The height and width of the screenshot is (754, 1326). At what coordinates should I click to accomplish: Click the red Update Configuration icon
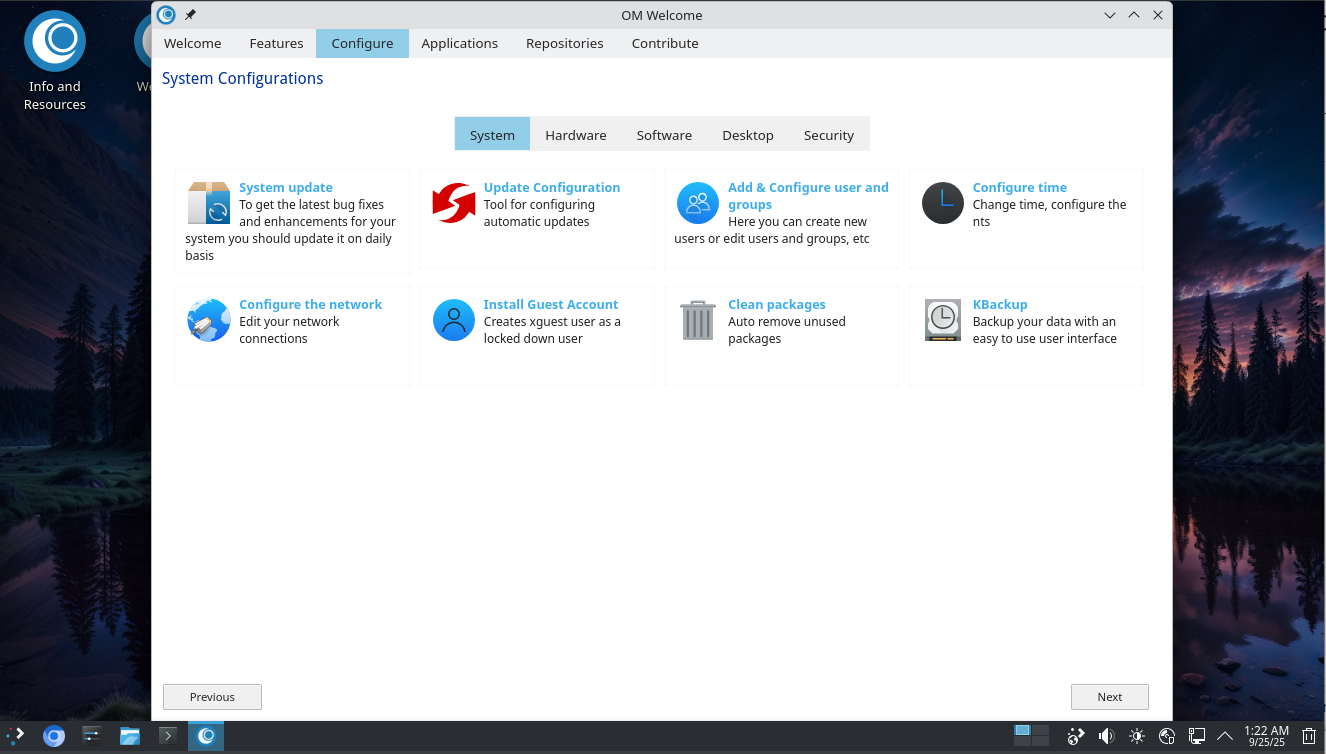coord(453,203)
